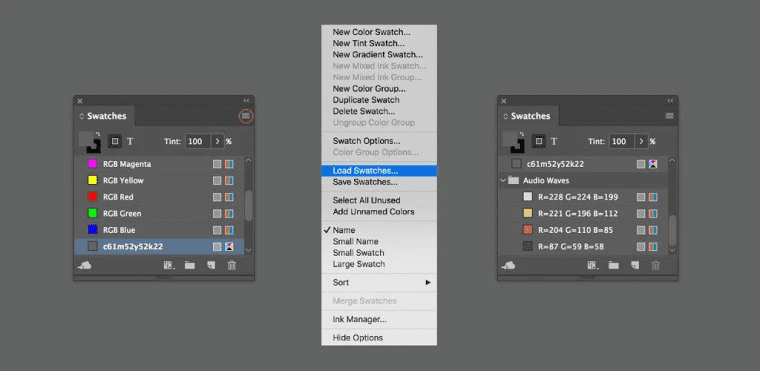
Task: Click Creative Cloud library icon in left panel
Action: pyautogui.click(x=85, y=265)
